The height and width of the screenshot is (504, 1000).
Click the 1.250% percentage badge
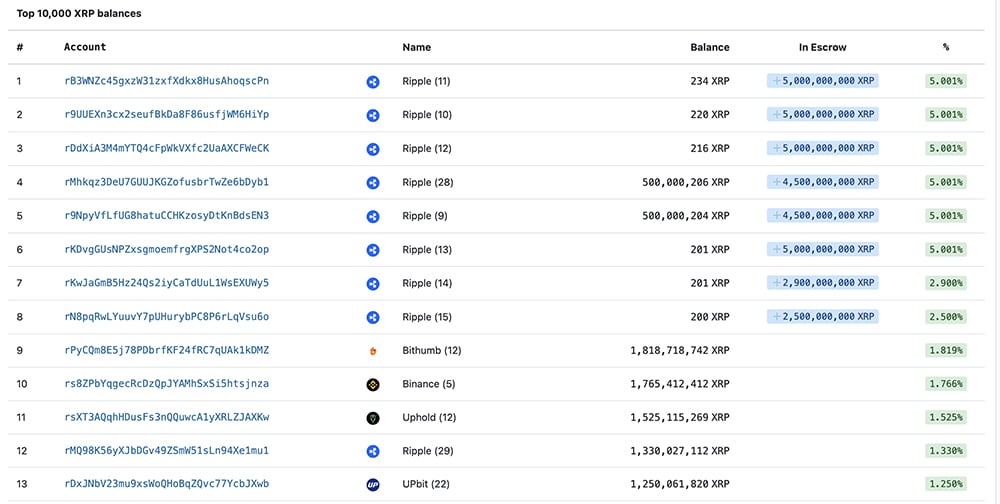tap(946, 484)
